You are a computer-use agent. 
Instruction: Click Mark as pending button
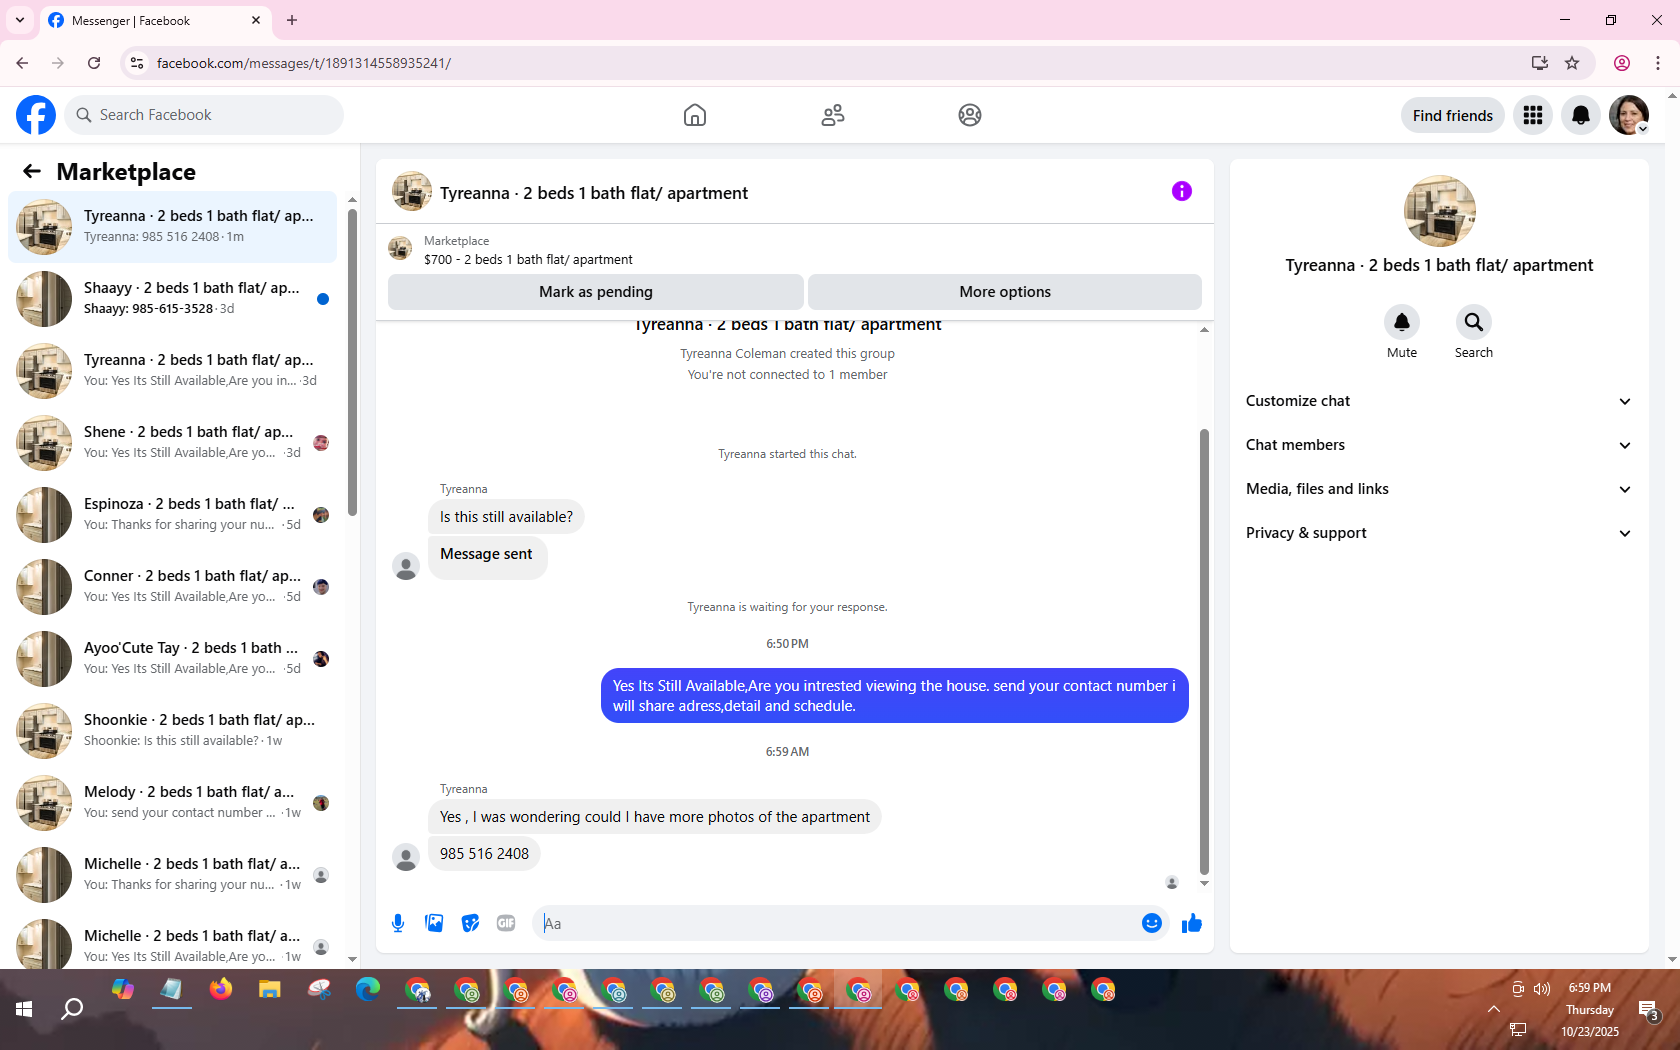(x=596, y=292)
